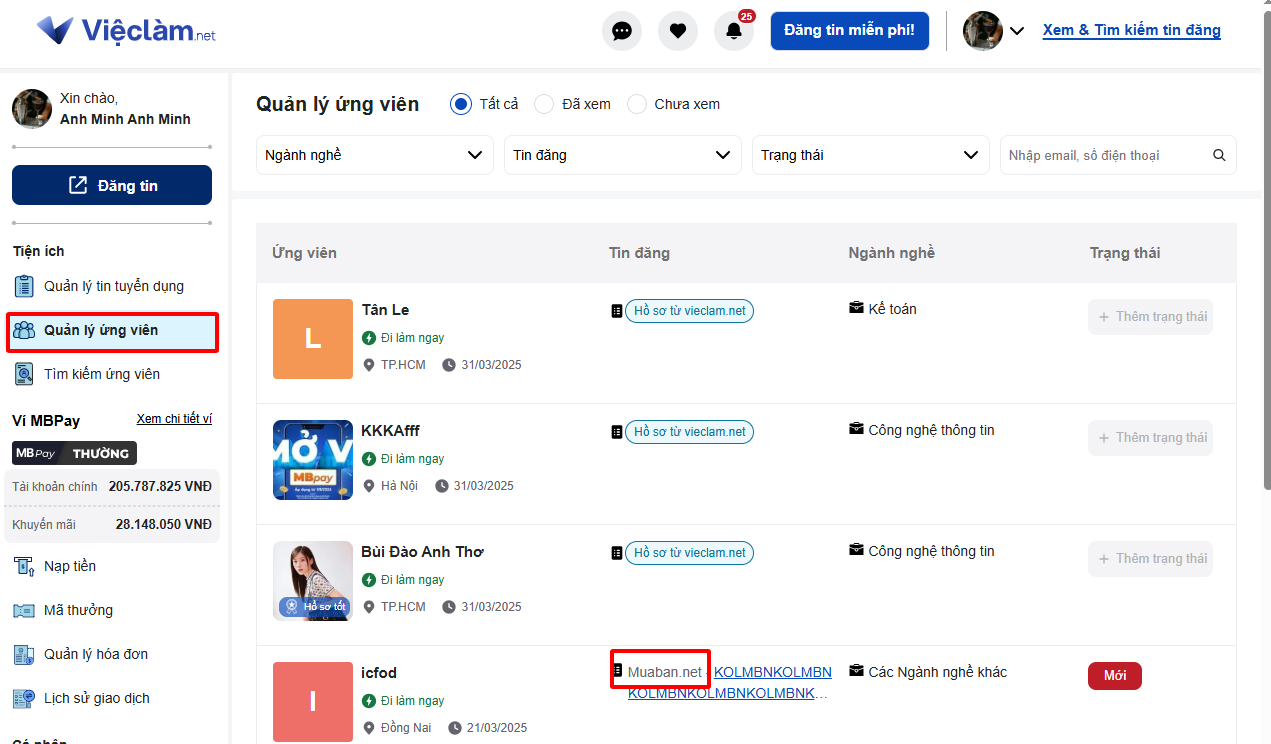Click the Nạp tiền wallet icon

[25, 566]
